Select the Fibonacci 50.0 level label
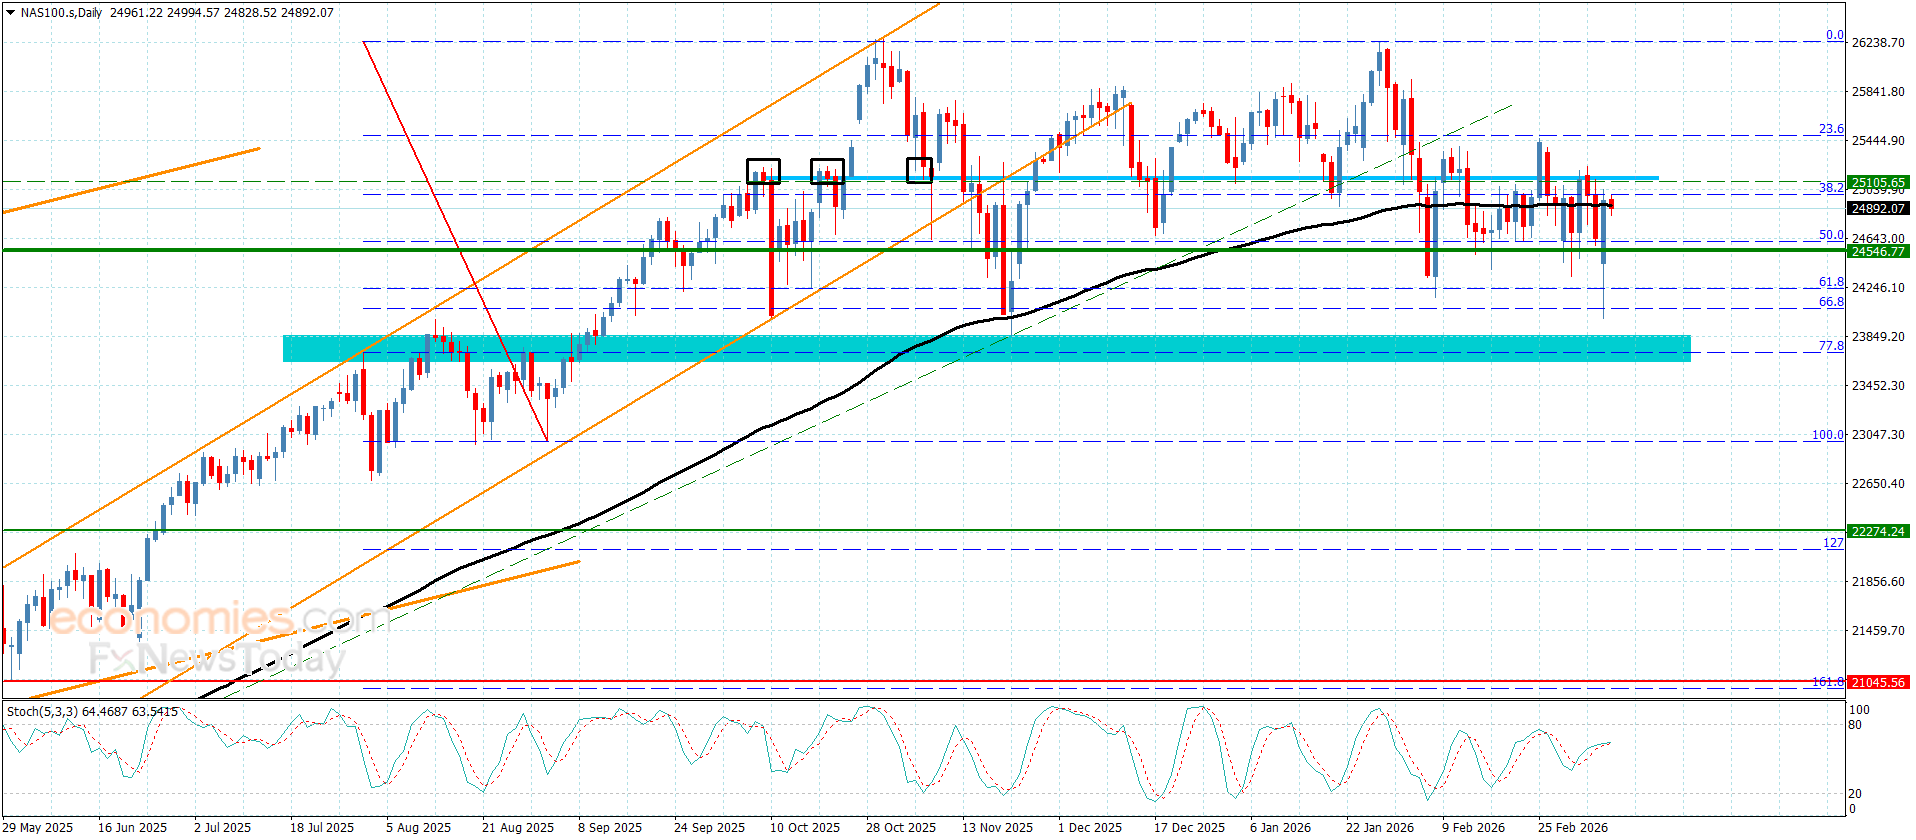 1831,235
